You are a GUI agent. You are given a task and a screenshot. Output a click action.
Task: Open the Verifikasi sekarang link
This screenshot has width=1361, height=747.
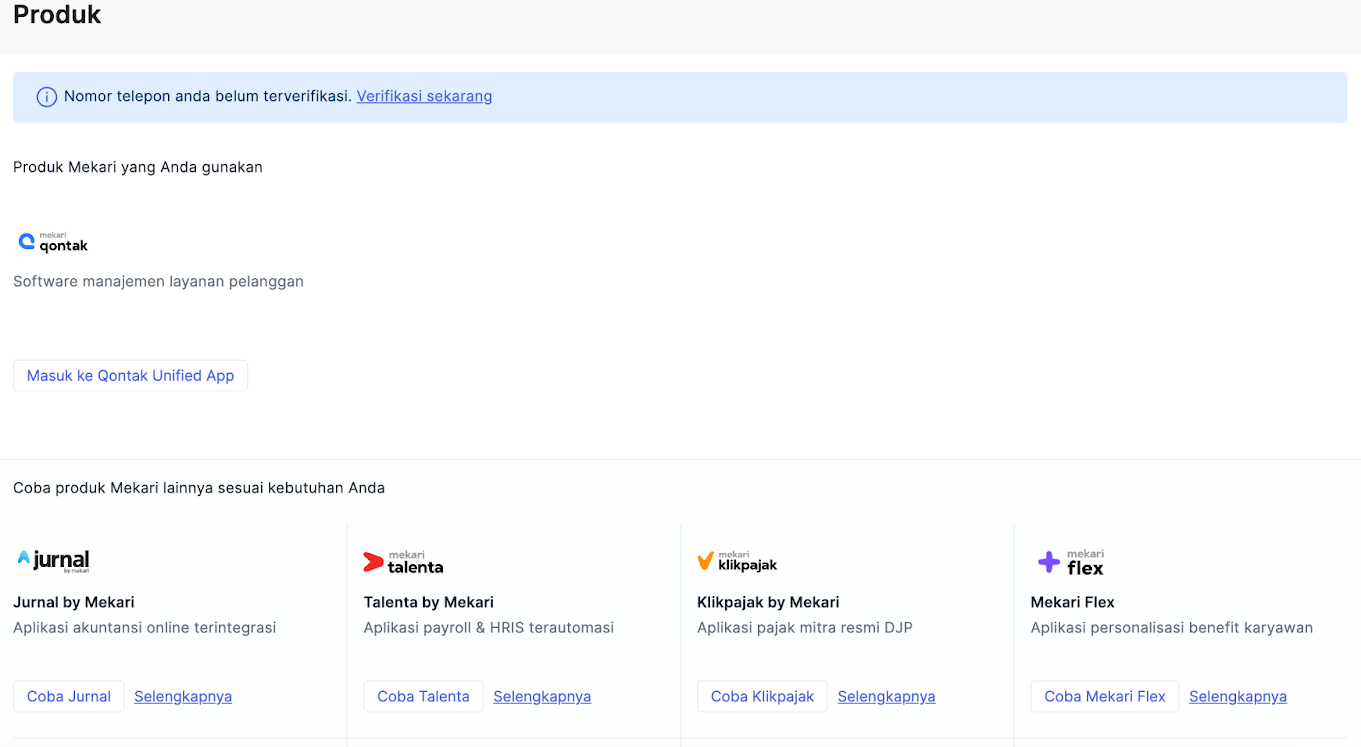(424, 96)
